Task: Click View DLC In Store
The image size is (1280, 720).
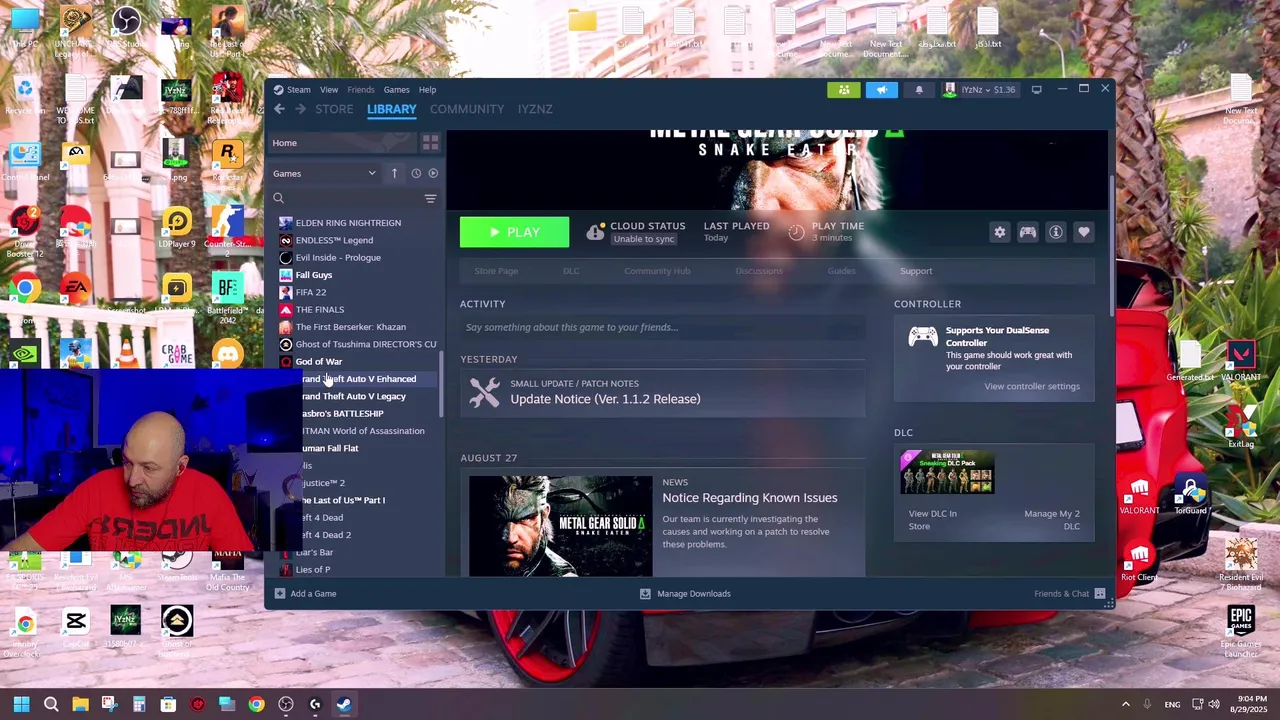Action: coord(932,520)
